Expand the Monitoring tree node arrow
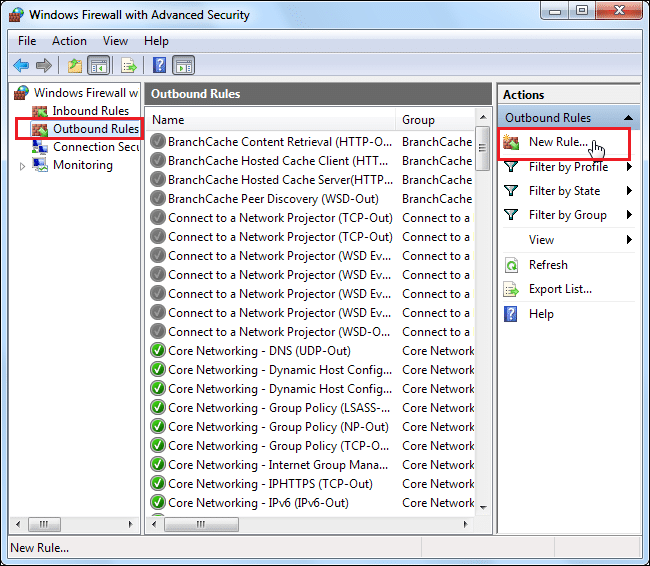Screen dimensions: 650x566 pos(22,166)
